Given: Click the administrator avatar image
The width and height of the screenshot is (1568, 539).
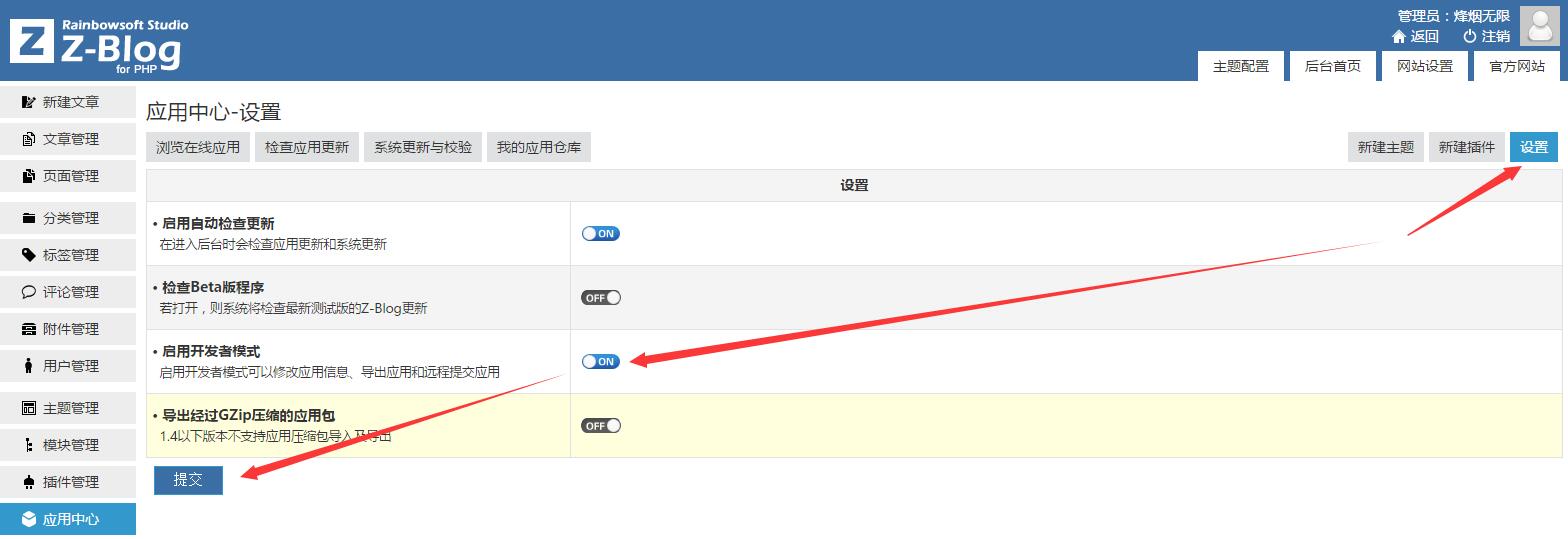Looking at the screenshot, I should (x=1539, y=26).
